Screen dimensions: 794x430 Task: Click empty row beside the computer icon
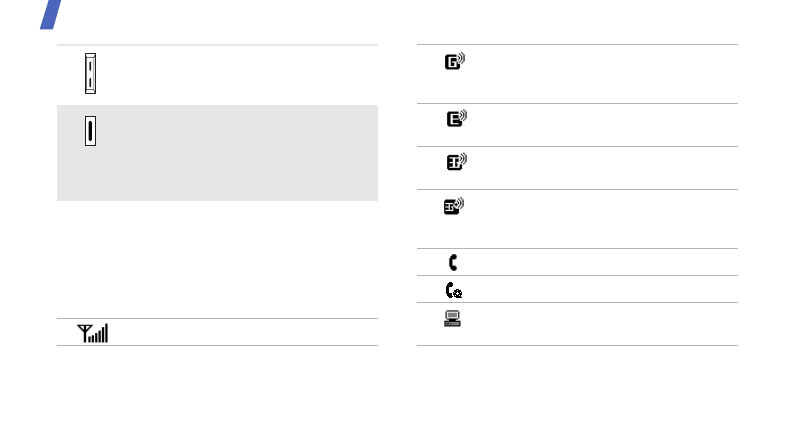pyautogui.click(x=600, y=324)
